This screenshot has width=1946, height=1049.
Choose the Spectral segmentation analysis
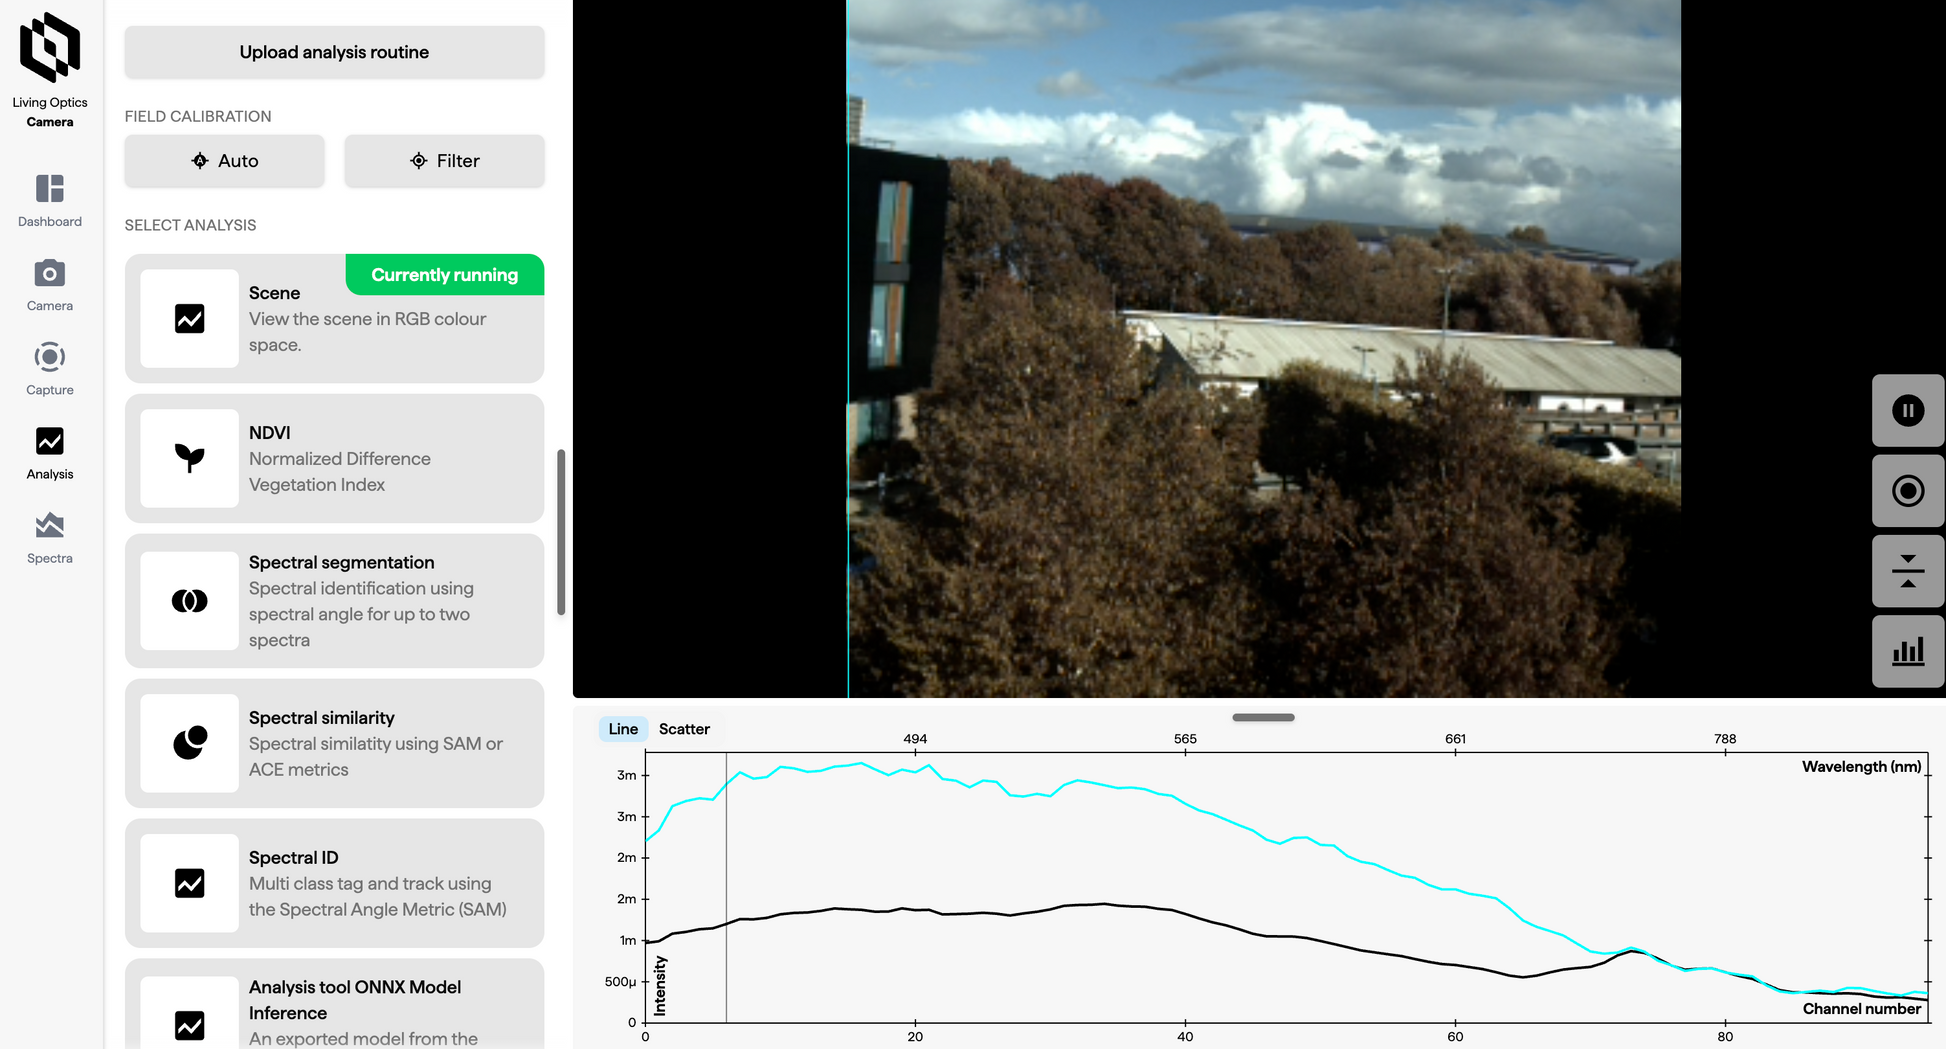(334, 601)
